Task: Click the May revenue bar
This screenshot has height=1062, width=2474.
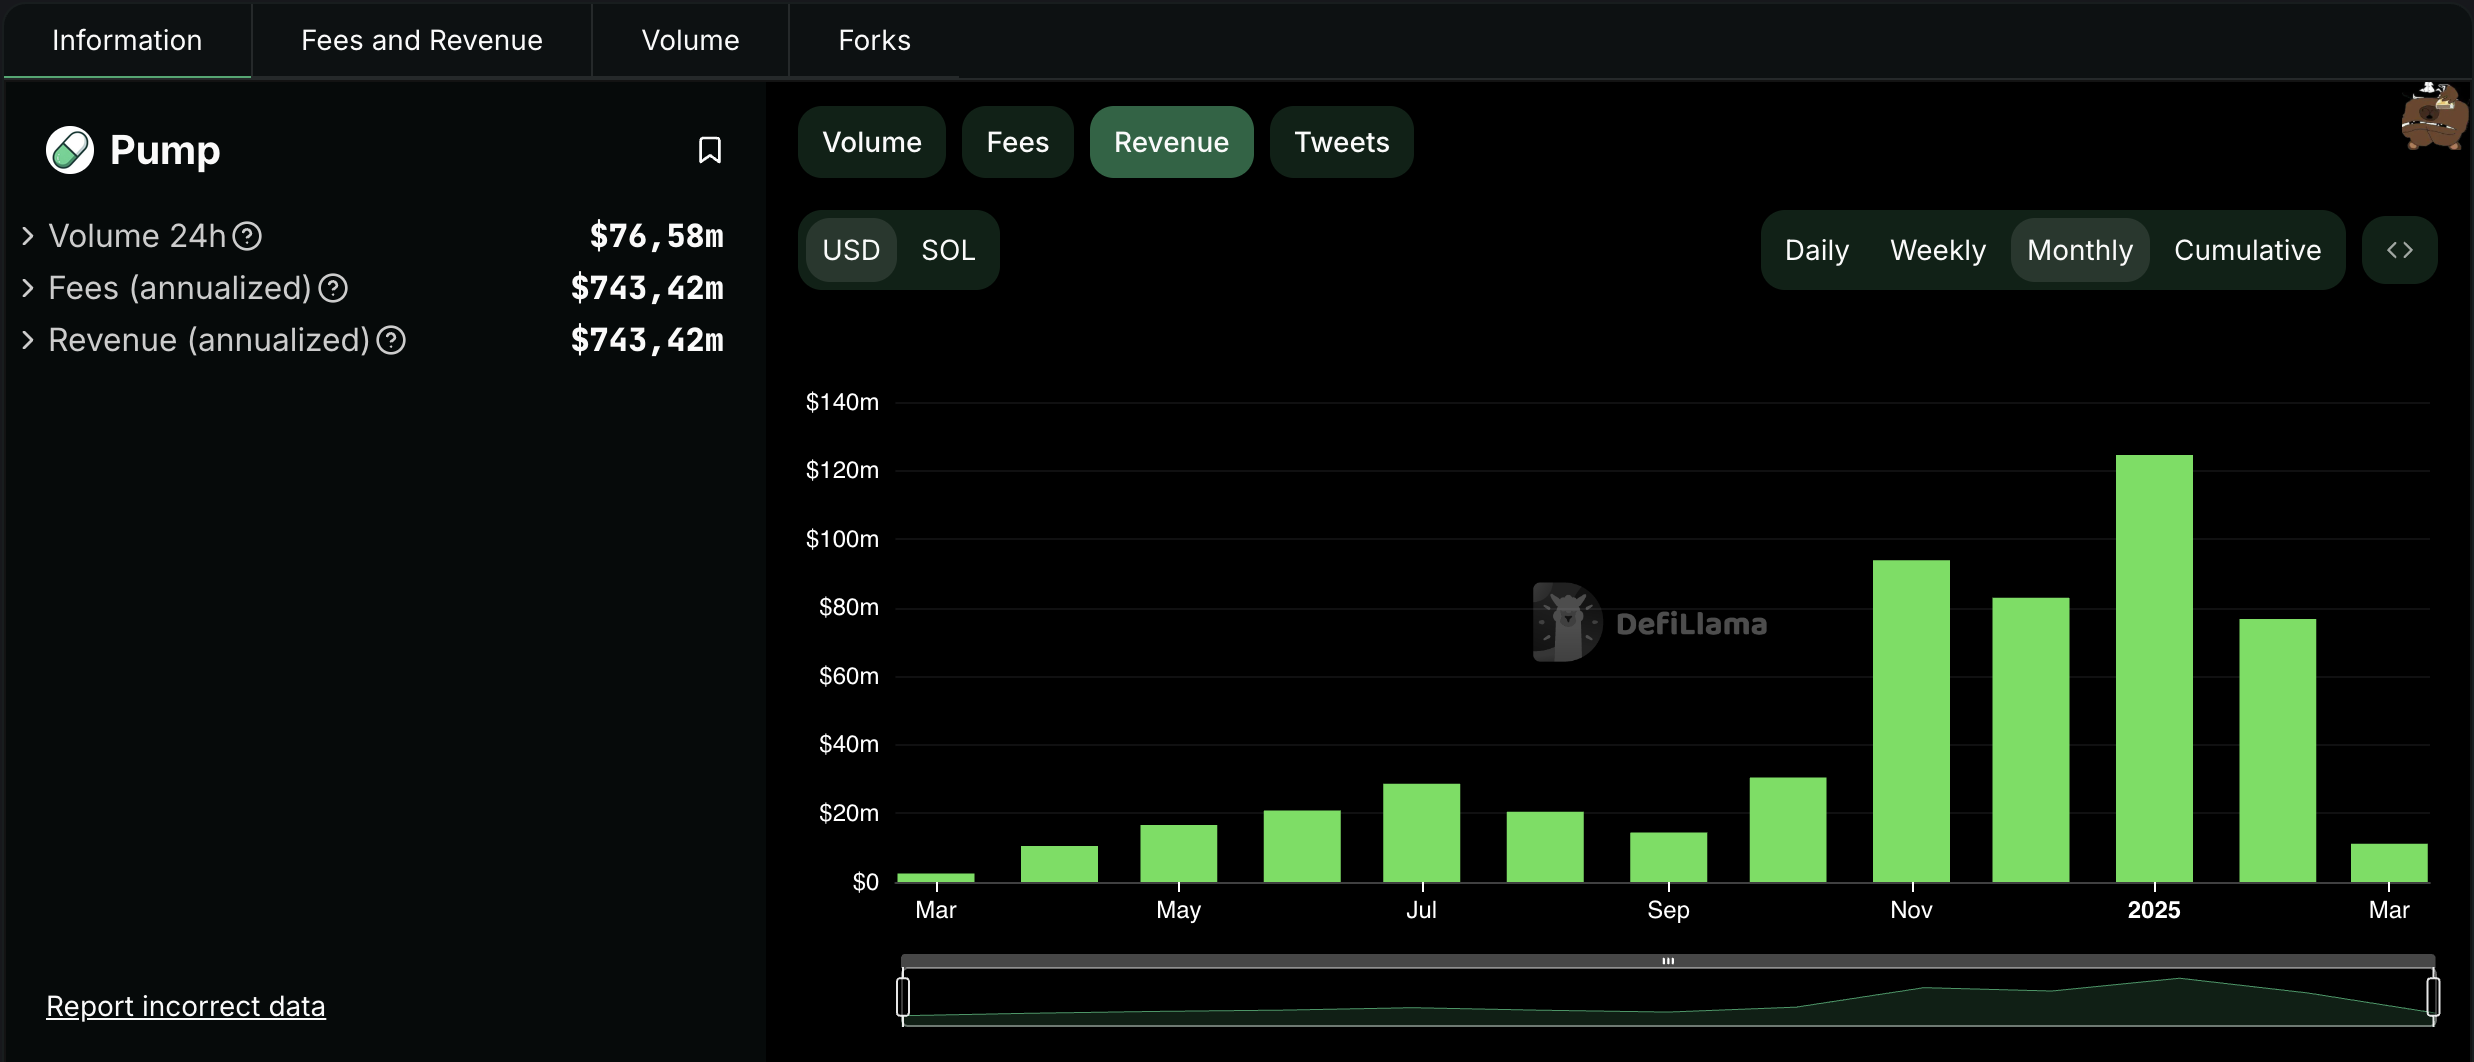Action: pyautogui.click(x=1178, y=853)
